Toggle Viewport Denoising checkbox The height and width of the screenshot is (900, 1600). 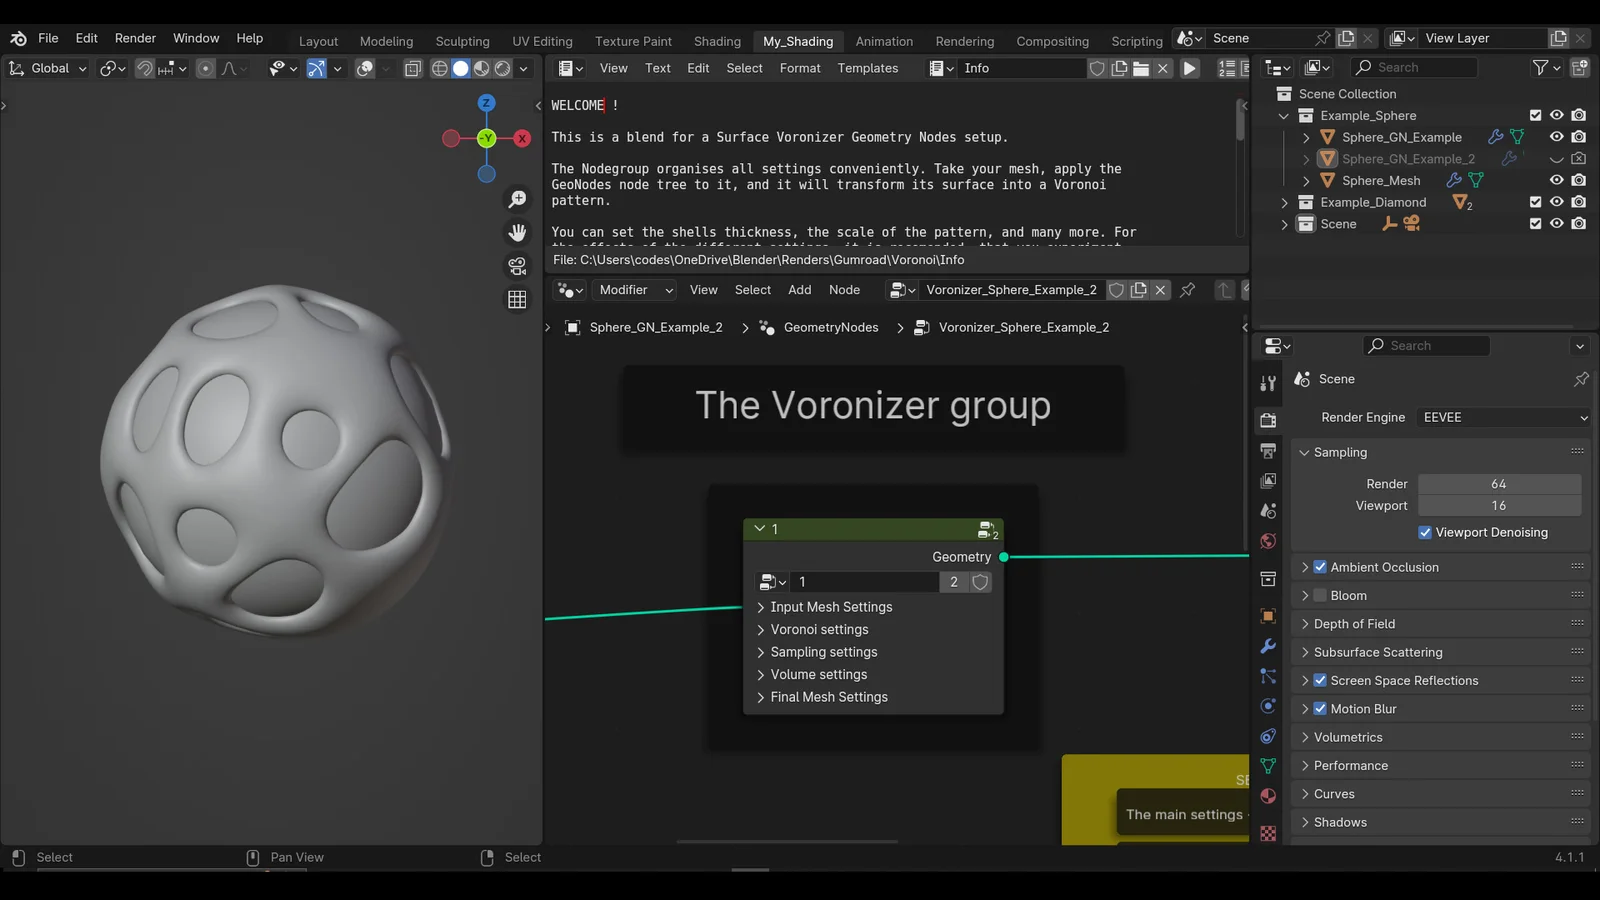[1425, 532]
